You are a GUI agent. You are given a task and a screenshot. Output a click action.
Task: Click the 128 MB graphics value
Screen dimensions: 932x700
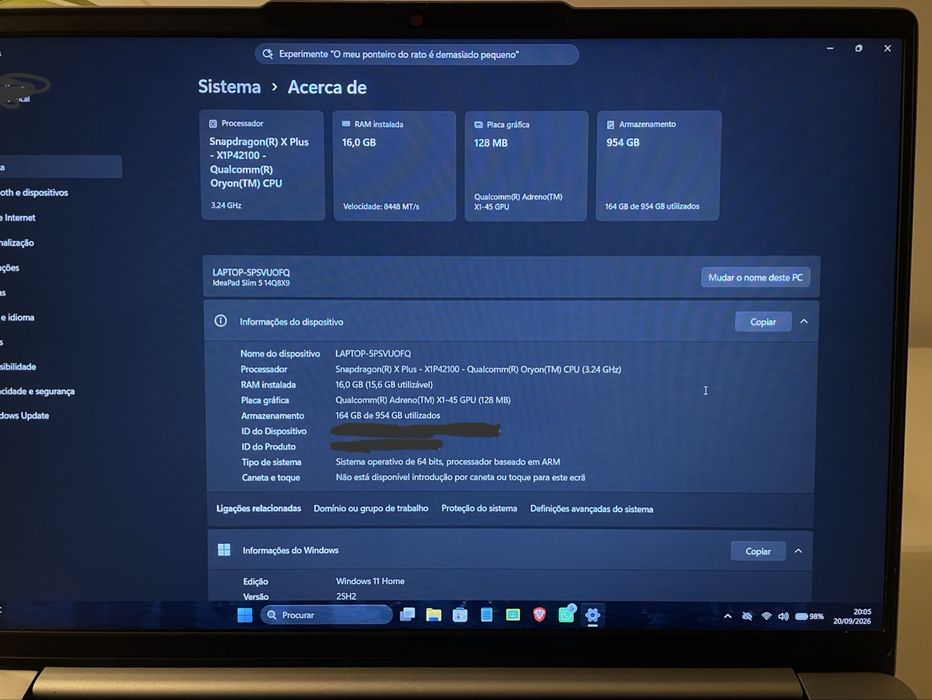pyautogui.click(x=490, y=143)
